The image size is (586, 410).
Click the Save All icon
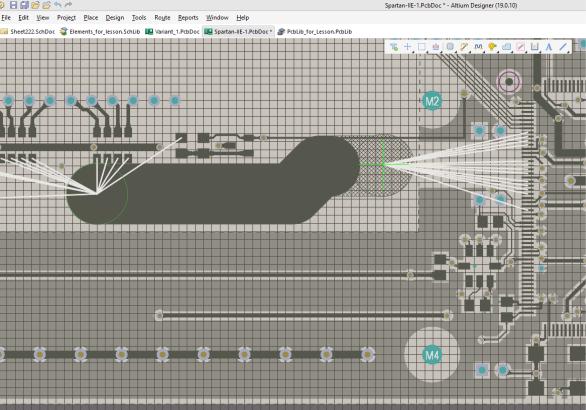[24, 5]
